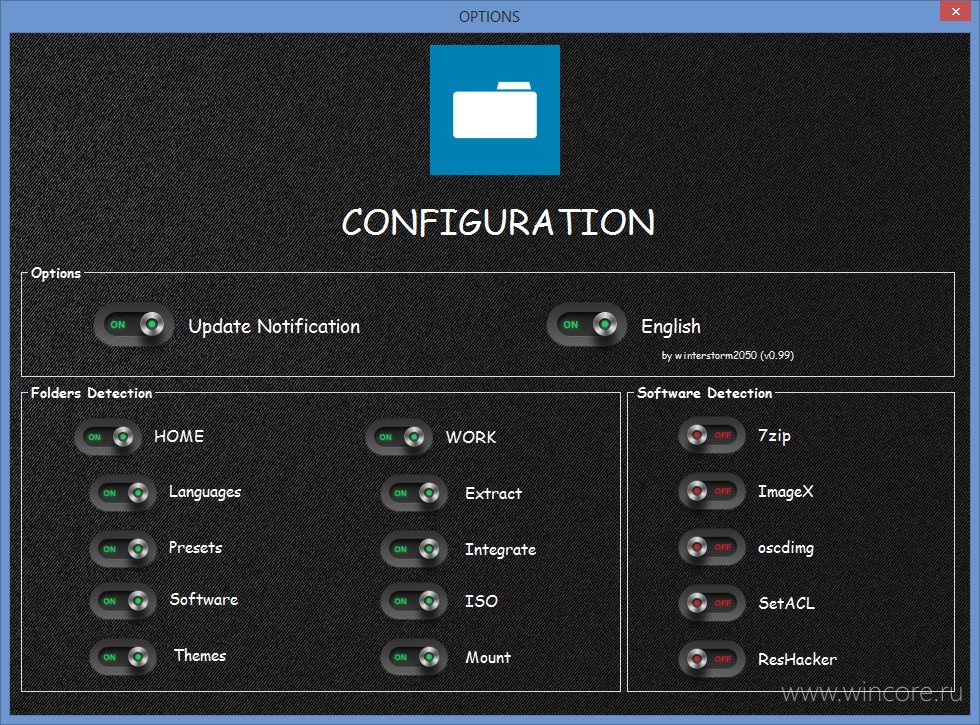Toggle the ISO folder switch
Screen dimensions: 980x725
(414, 601)
